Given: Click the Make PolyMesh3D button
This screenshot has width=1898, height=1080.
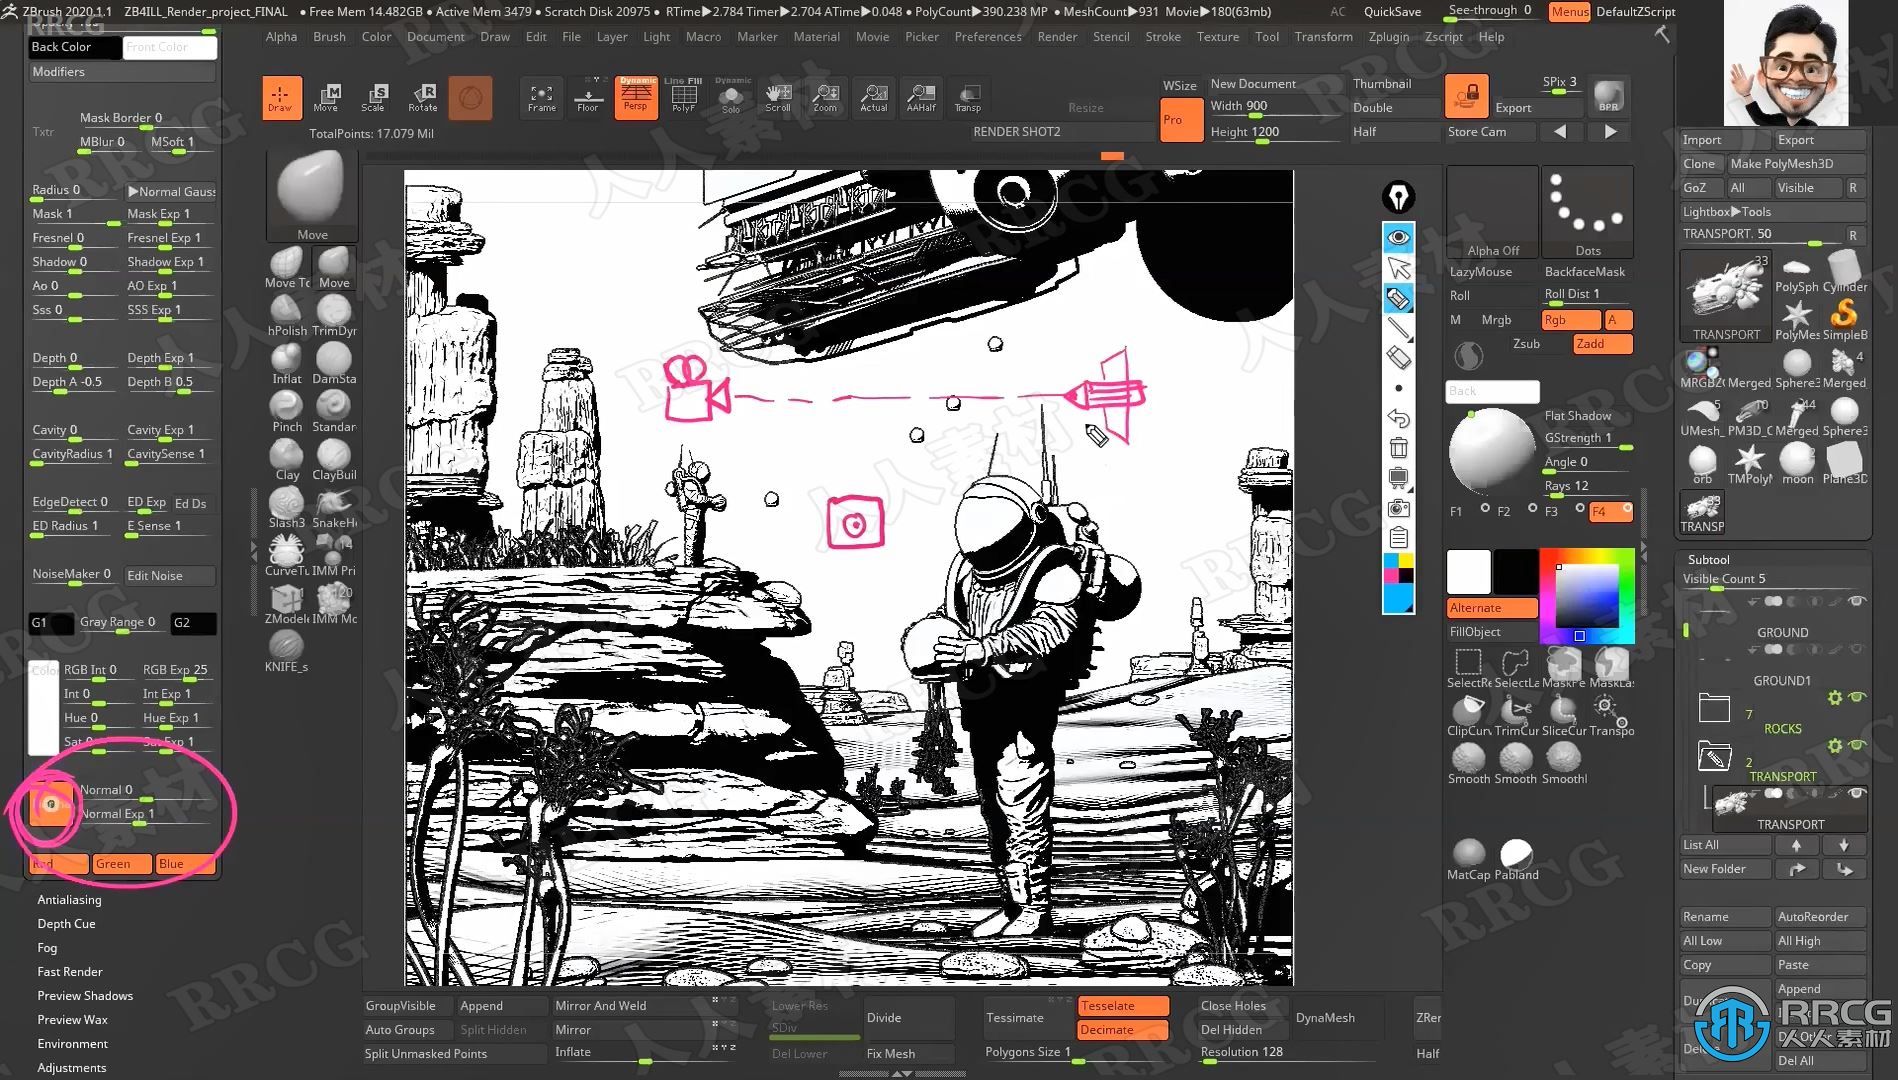Looking at the screenshot, I should [1796, 164].
